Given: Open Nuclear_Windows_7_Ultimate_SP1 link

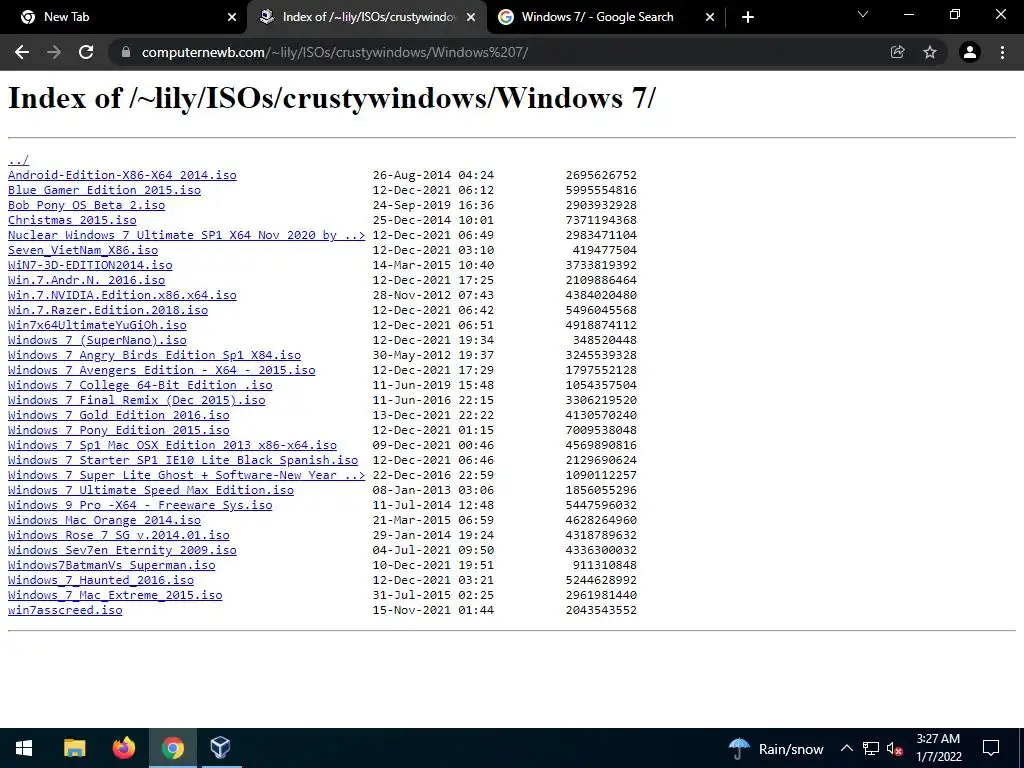Looking at the screenshot, I should click(x=186, y=235).
